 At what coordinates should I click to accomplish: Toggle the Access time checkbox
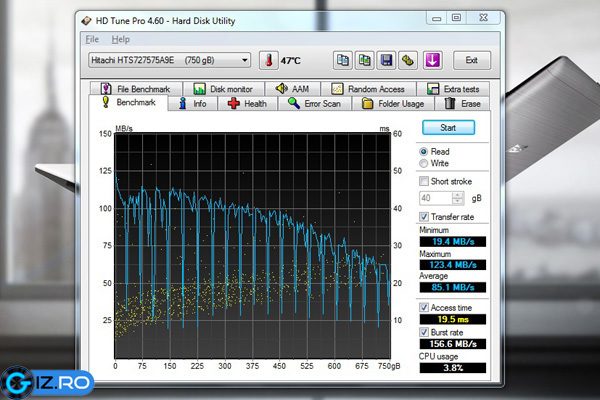[424, 307]
